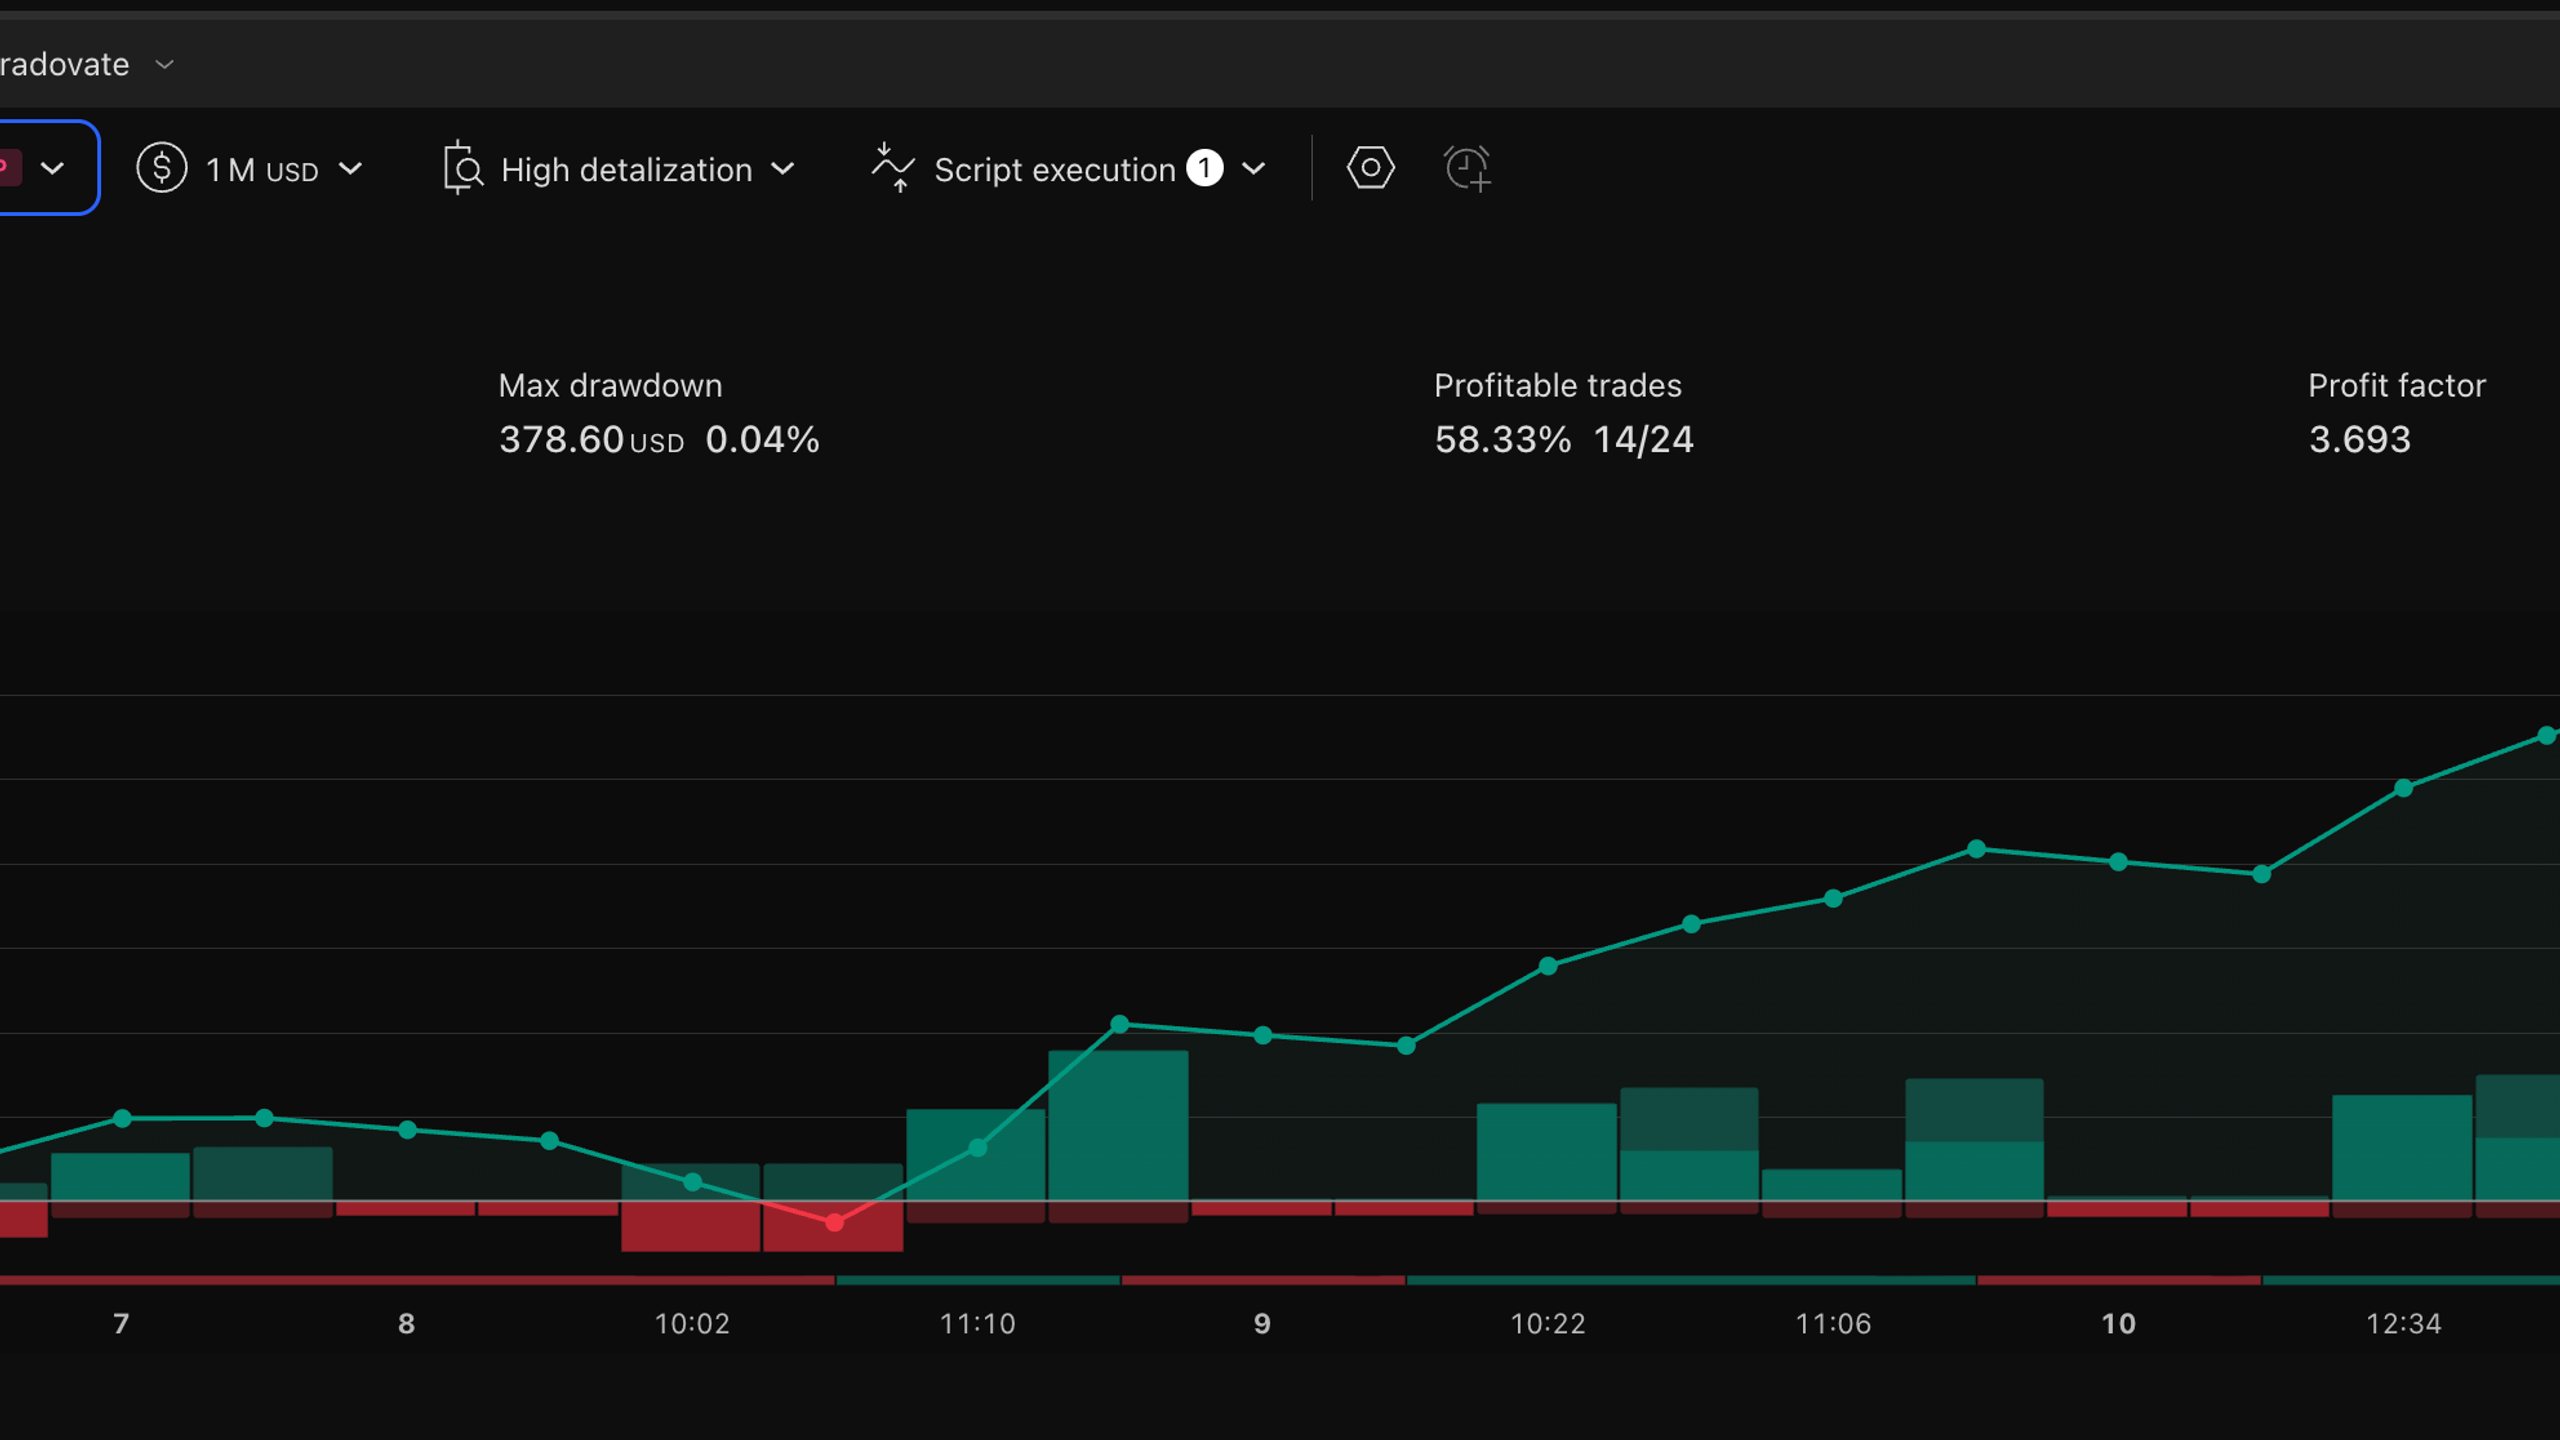Image resolution: width=2560 pixels, height=1440 pixels.
Task: Click the Max drawdown label
Action: coord(610,386)
